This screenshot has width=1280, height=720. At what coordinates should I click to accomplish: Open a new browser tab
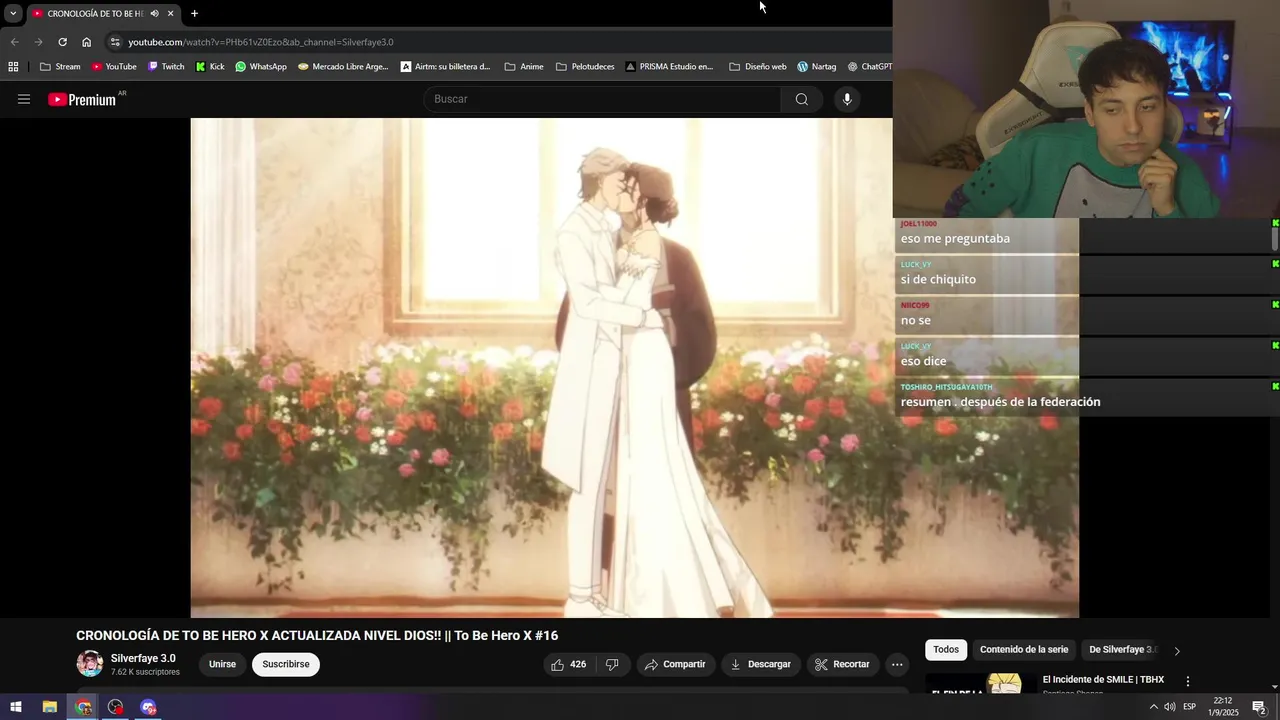click(x=194, y=13)
